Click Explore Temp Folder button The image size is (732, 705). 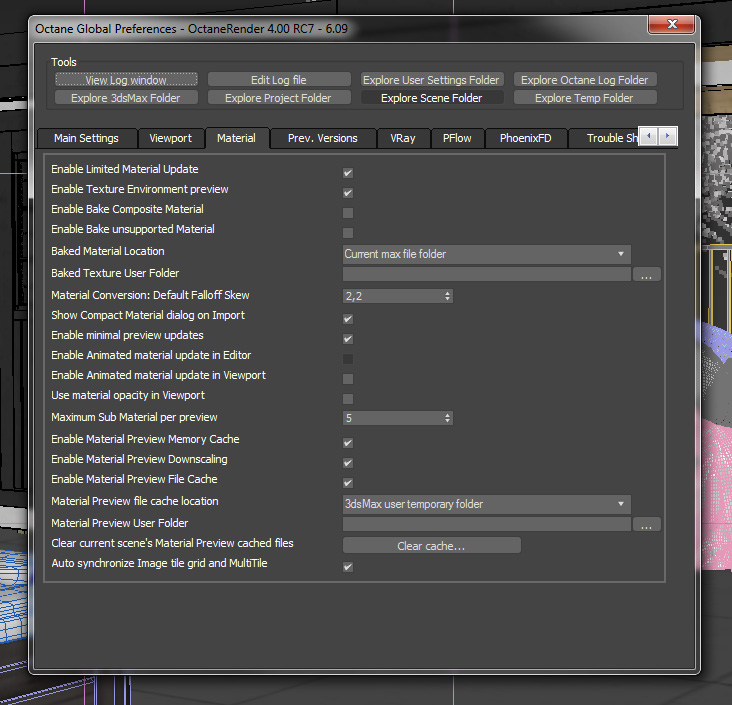[x=584, y=98]
